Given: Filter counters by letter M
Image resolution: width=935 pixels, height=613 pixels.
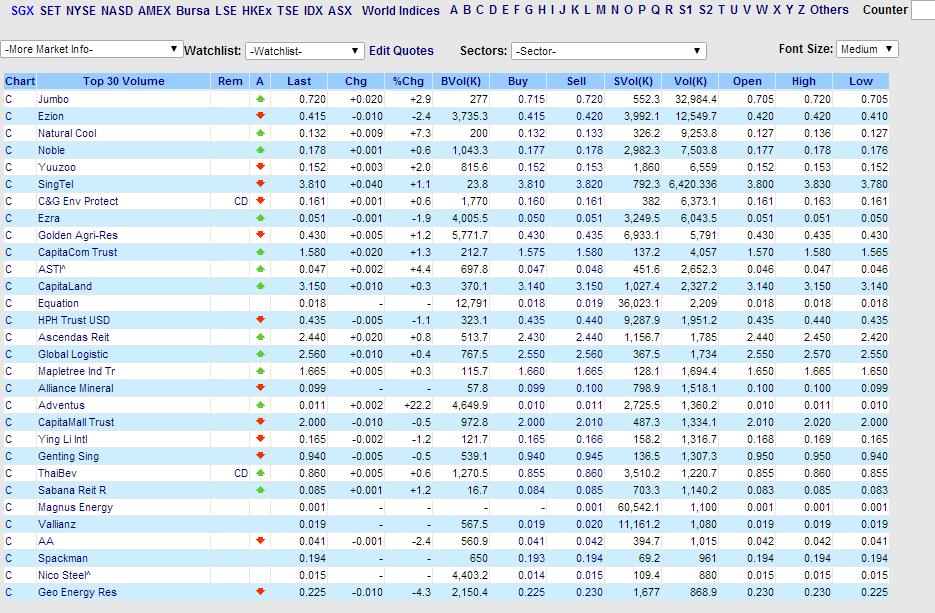Looking at the screenshot, I should [600, 10].
